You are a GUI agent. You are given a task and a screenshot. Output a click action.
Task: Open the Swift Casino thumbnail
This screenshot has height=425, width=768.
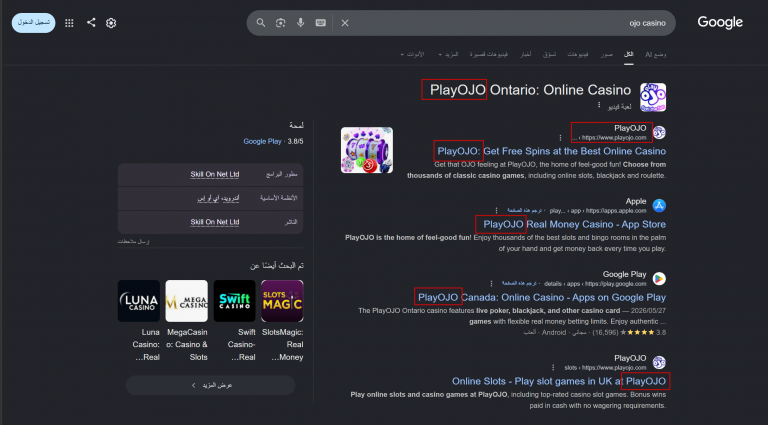pyautogui.click(x=235, y=301)
